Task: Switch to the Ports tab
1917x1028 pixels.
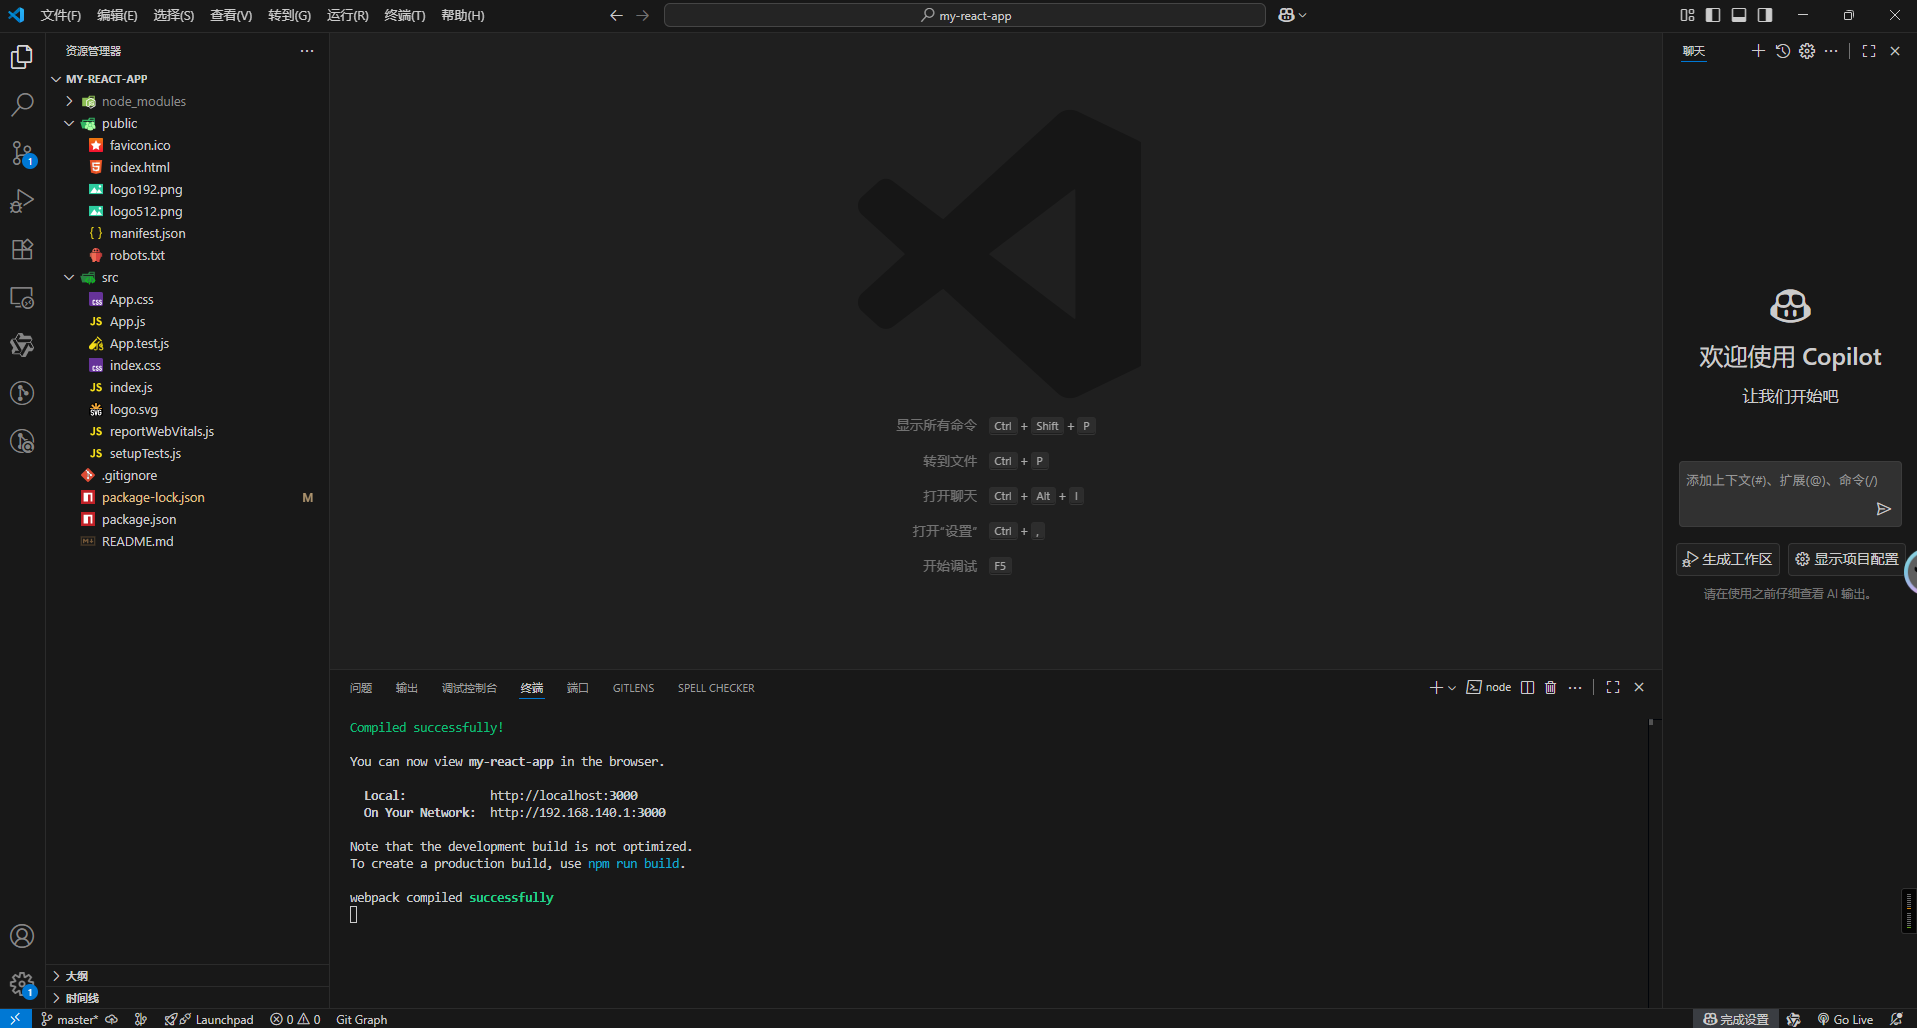Action: (x=578, y=688)
